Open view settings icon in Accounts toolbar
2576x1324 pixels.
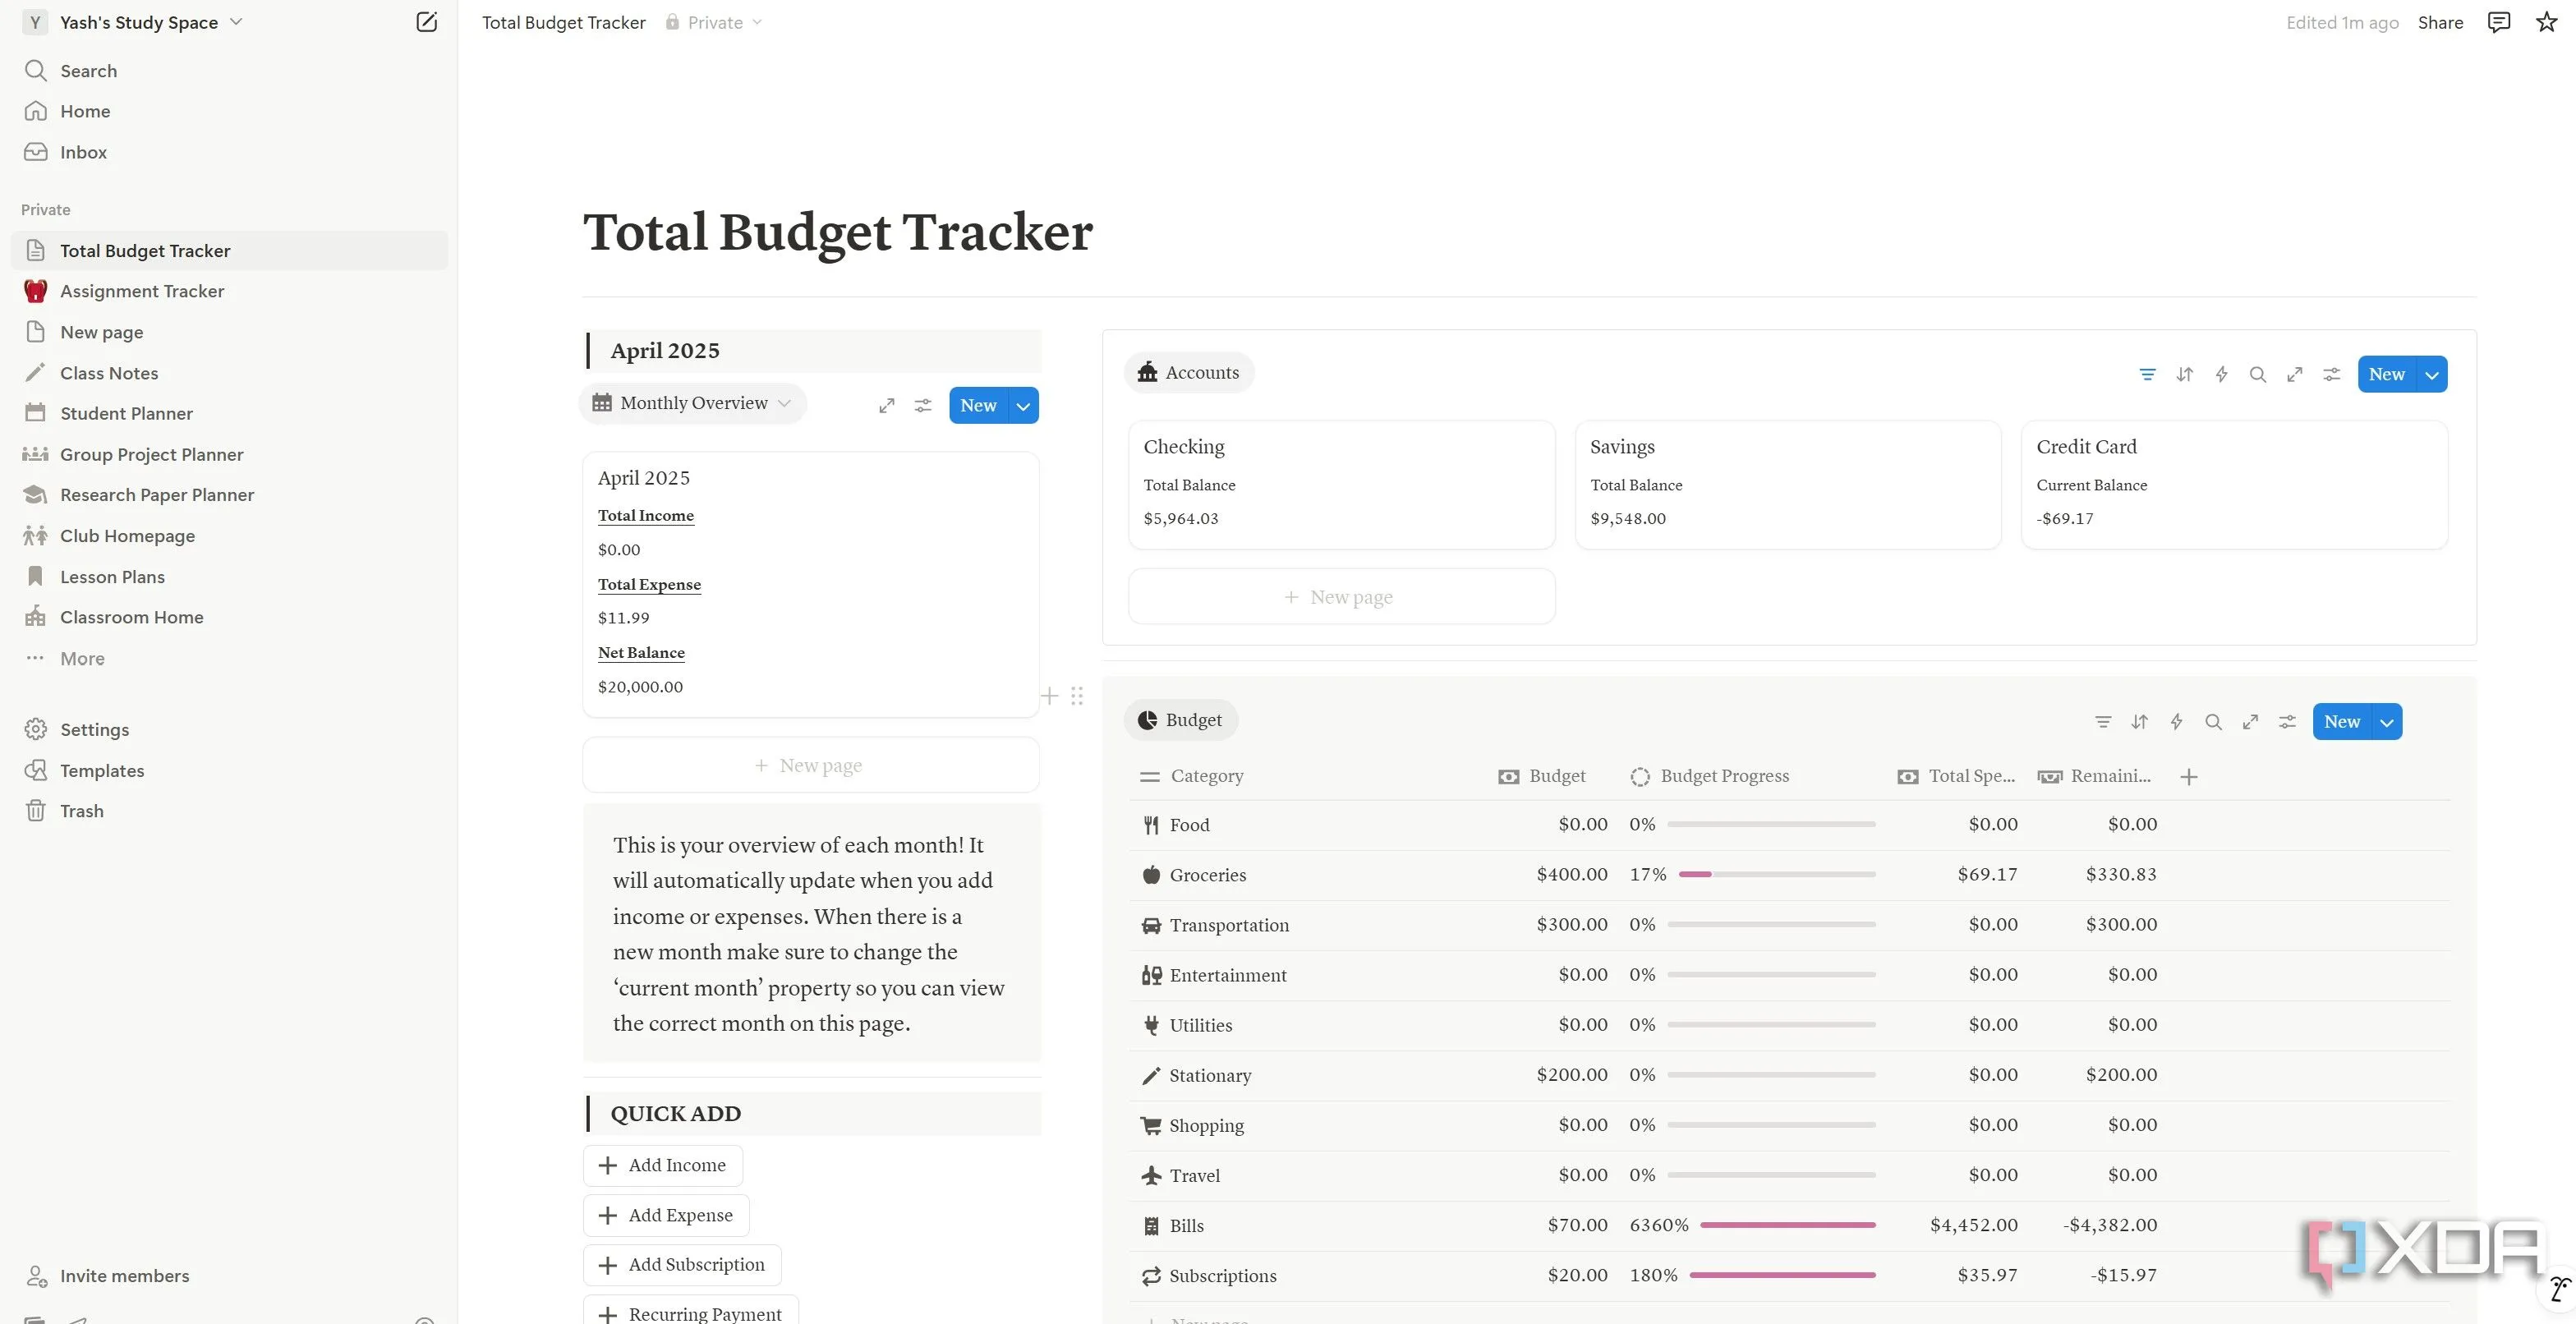point(2331,374)
